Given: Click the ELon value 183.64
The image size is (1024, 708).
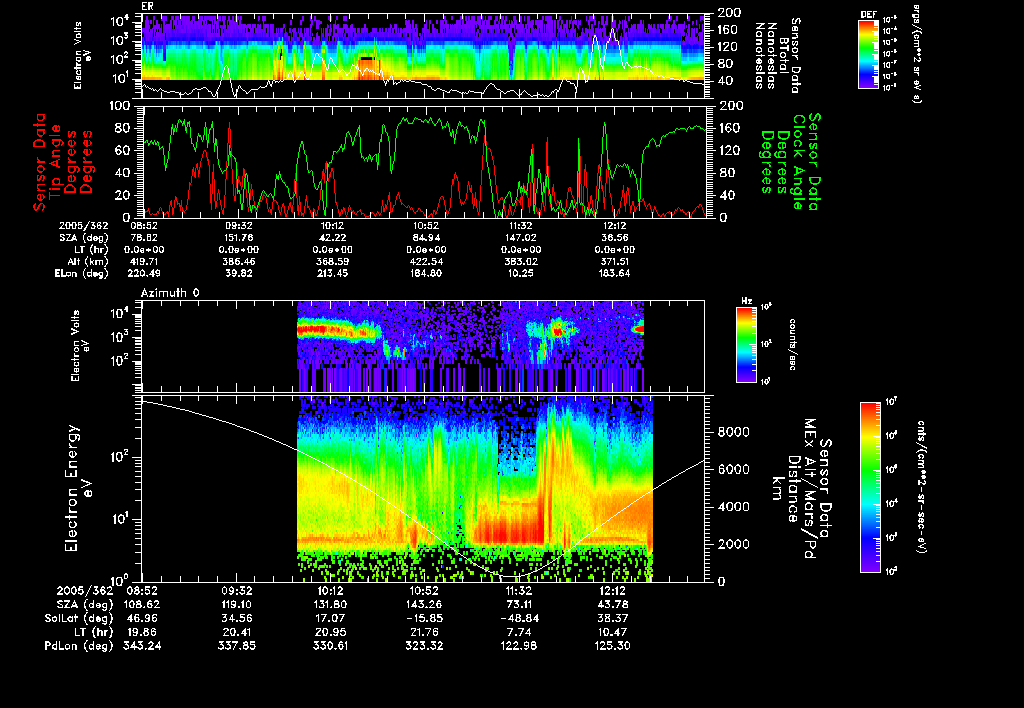Looking at the screenshot, I should click(614, 273).
